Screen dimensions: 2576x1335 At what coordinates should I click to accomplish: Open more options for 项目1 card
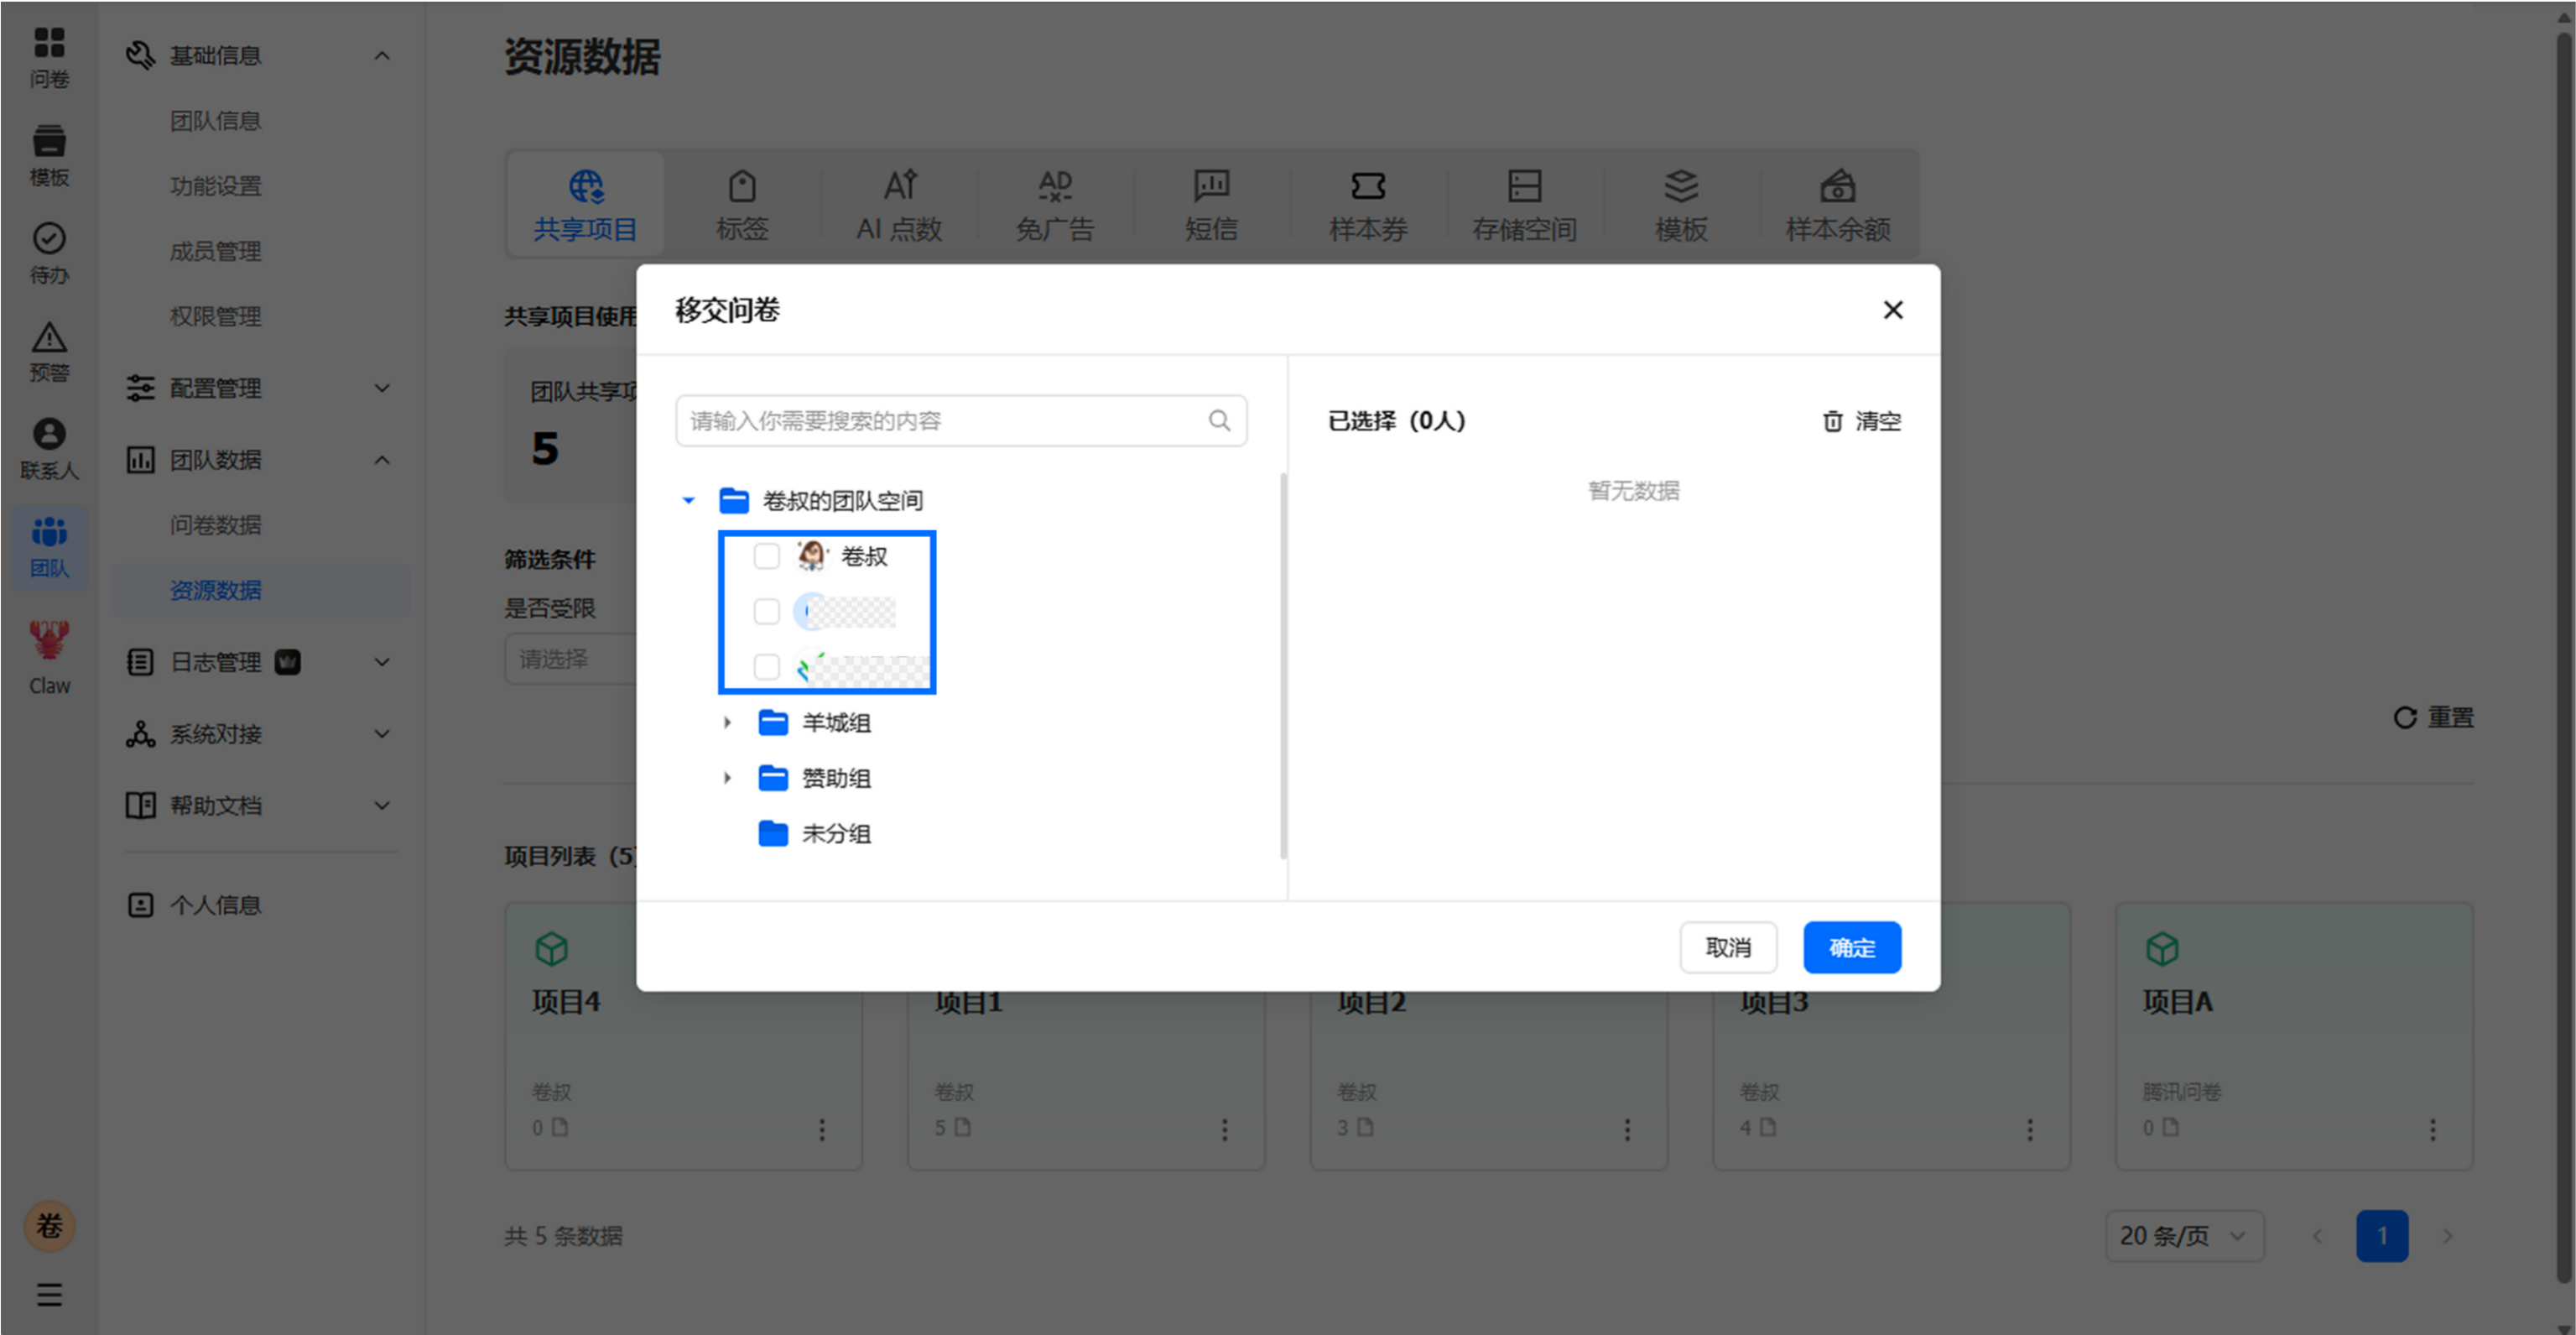[1225, 1129]
